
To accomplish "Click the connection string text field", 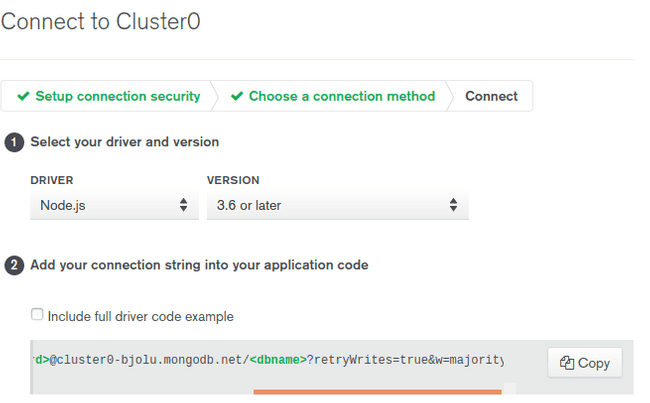I will pos(269,360).
